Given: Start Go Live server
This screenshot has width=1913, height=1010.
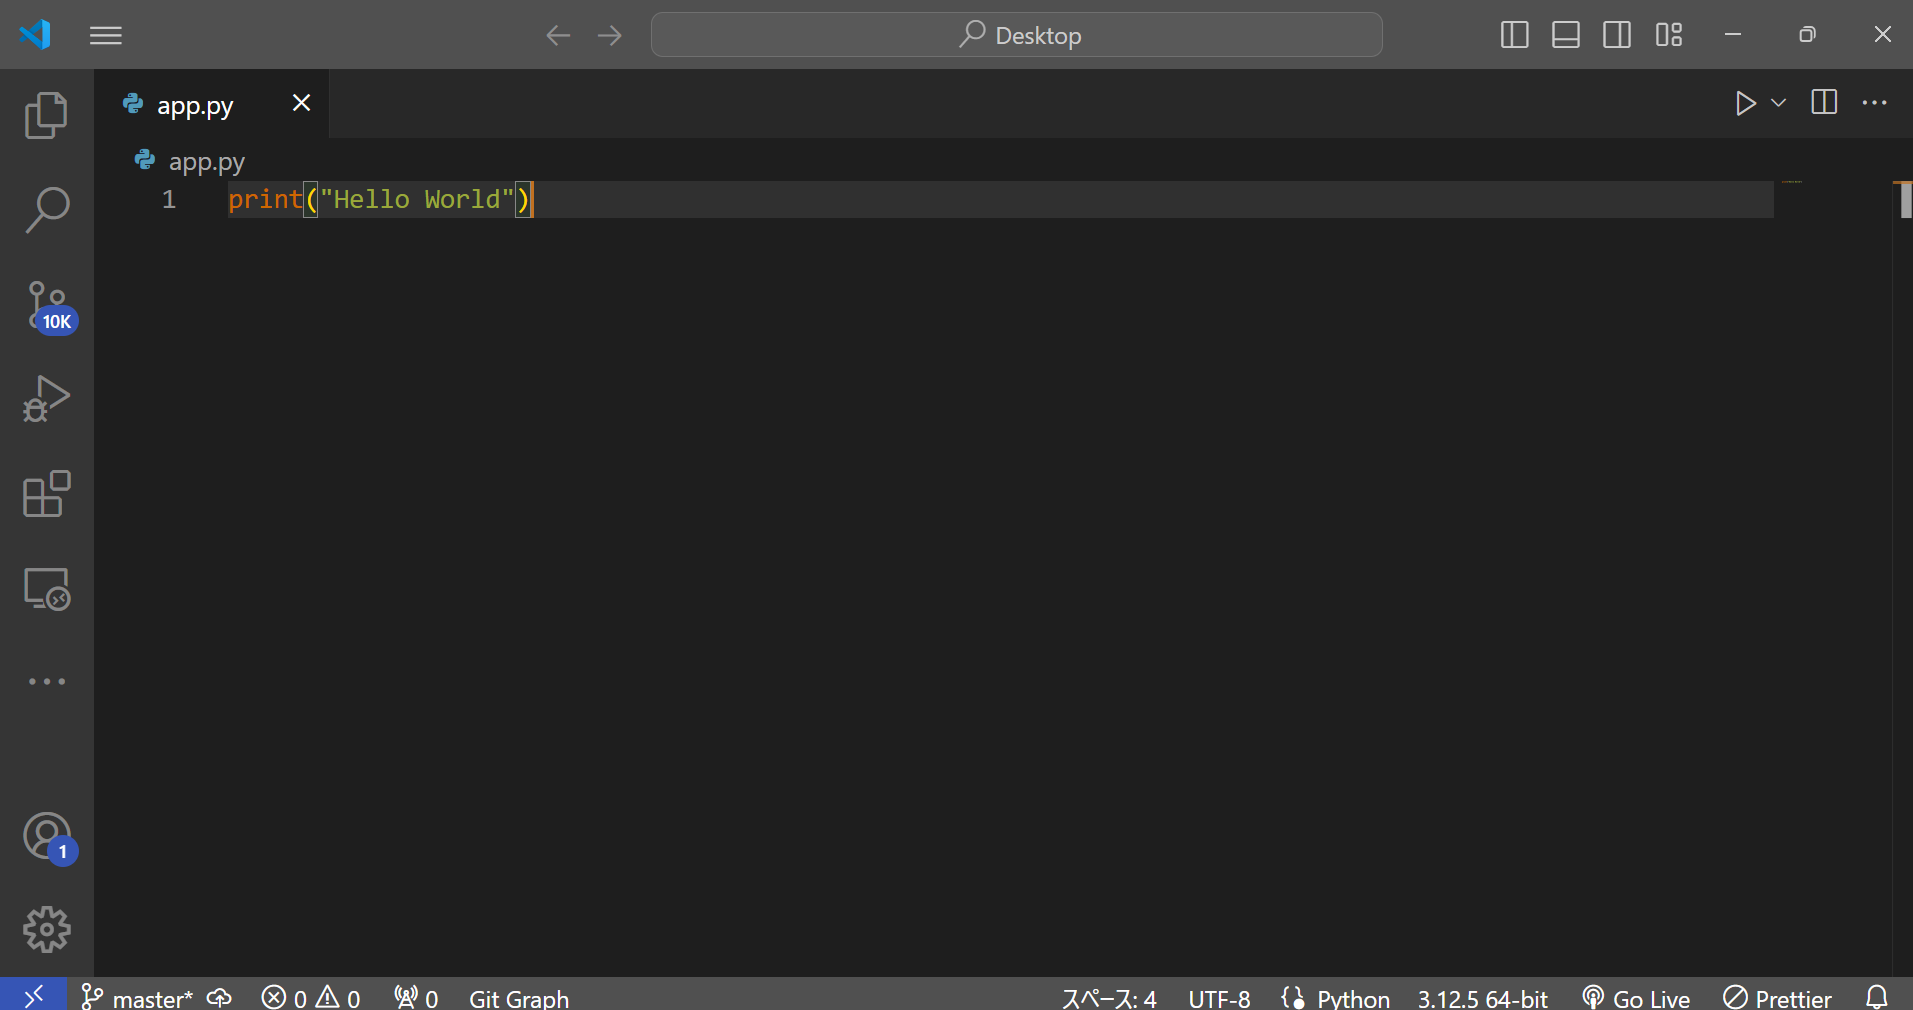Looking at the screenshot, I should pyautogui.click(x=1636, y=996).
